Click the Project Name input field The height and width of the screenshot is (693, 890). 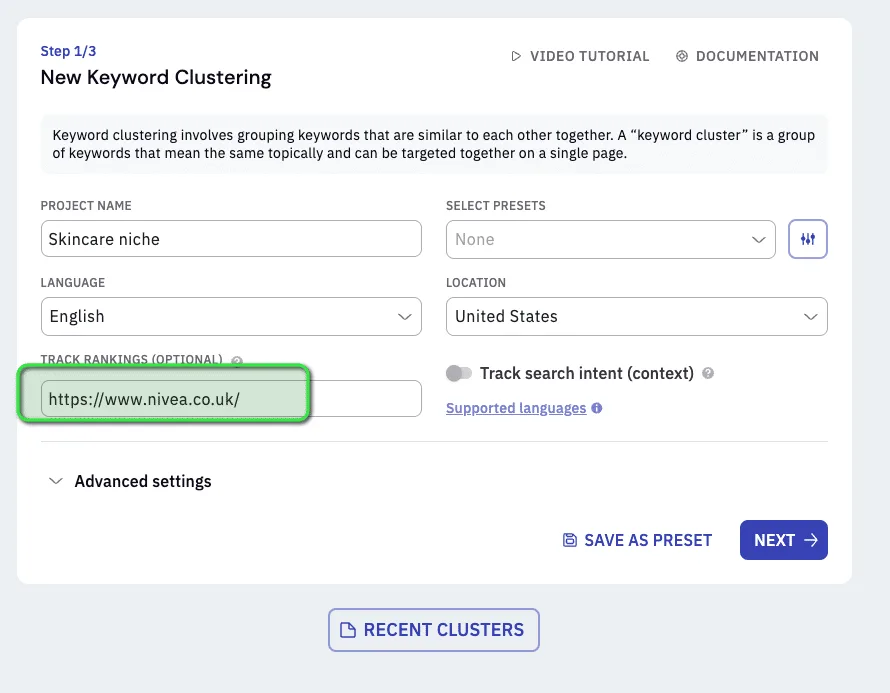[x=231, y=239]
